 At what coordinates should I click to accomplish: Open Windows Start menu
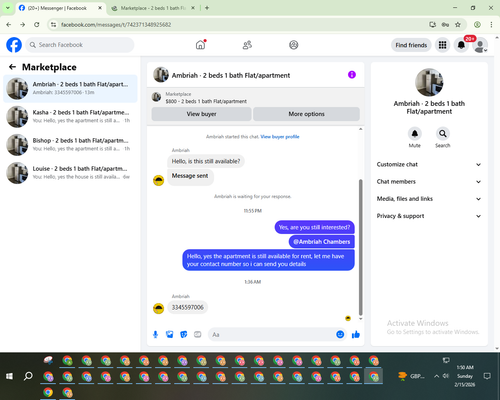[9, 376]
